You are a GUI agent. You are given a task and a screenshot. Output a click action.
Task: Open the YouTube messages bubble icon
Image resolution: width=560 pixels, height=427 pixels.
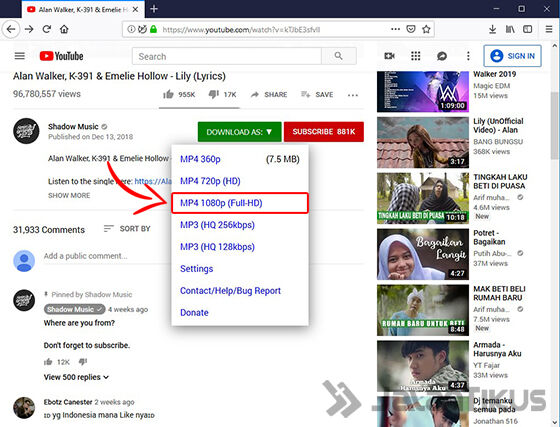point(442,56)
